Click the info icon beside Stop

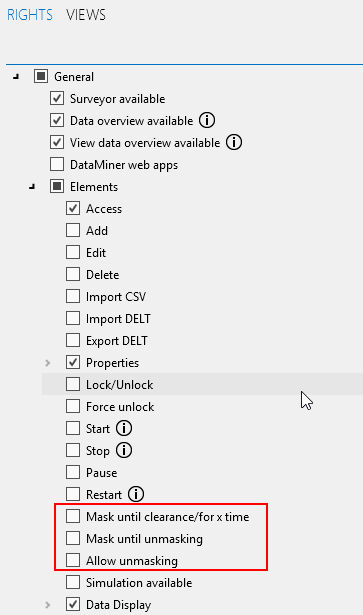coord(124,450)
